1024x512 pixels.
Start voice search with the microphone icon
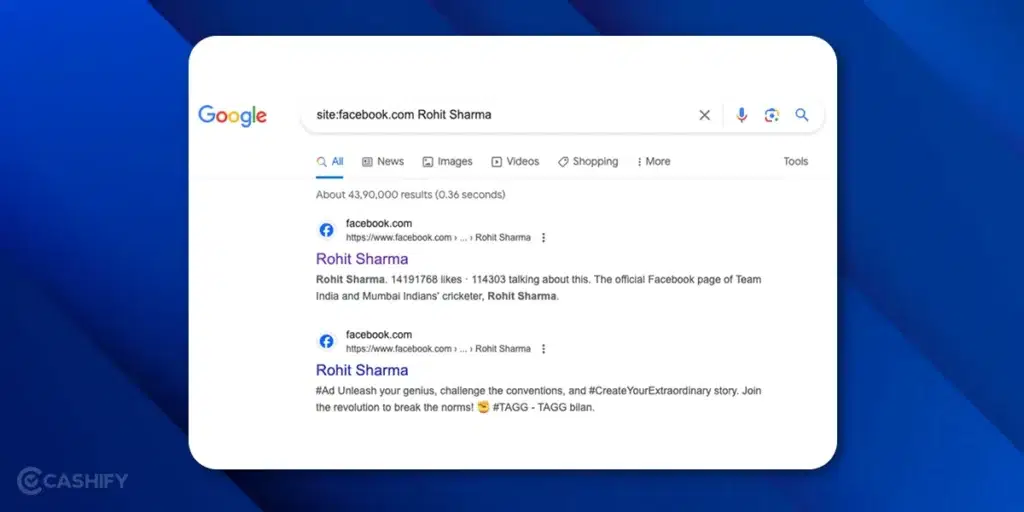point(741,115)
